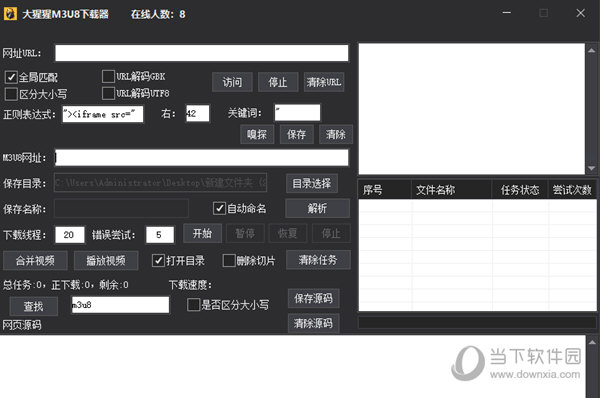Click the 合并视频 button

click(35, 261)
